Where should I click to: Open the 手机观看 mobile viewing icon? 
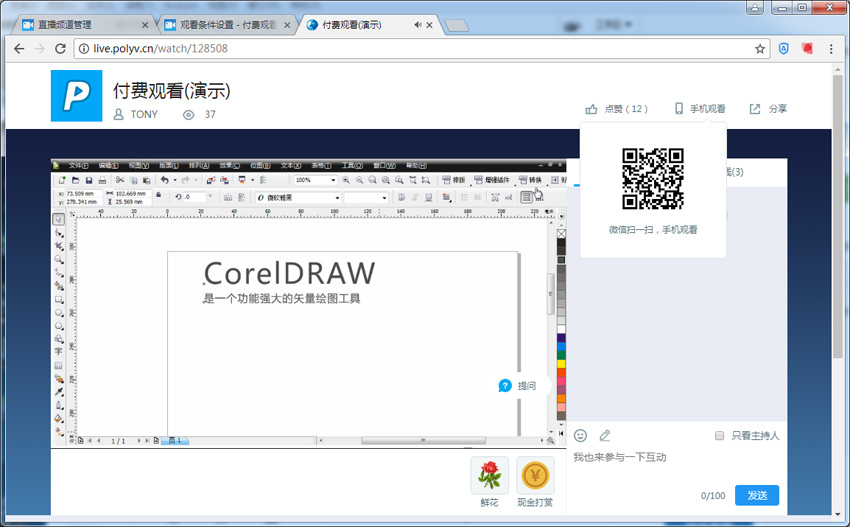(x=679, y=109)
